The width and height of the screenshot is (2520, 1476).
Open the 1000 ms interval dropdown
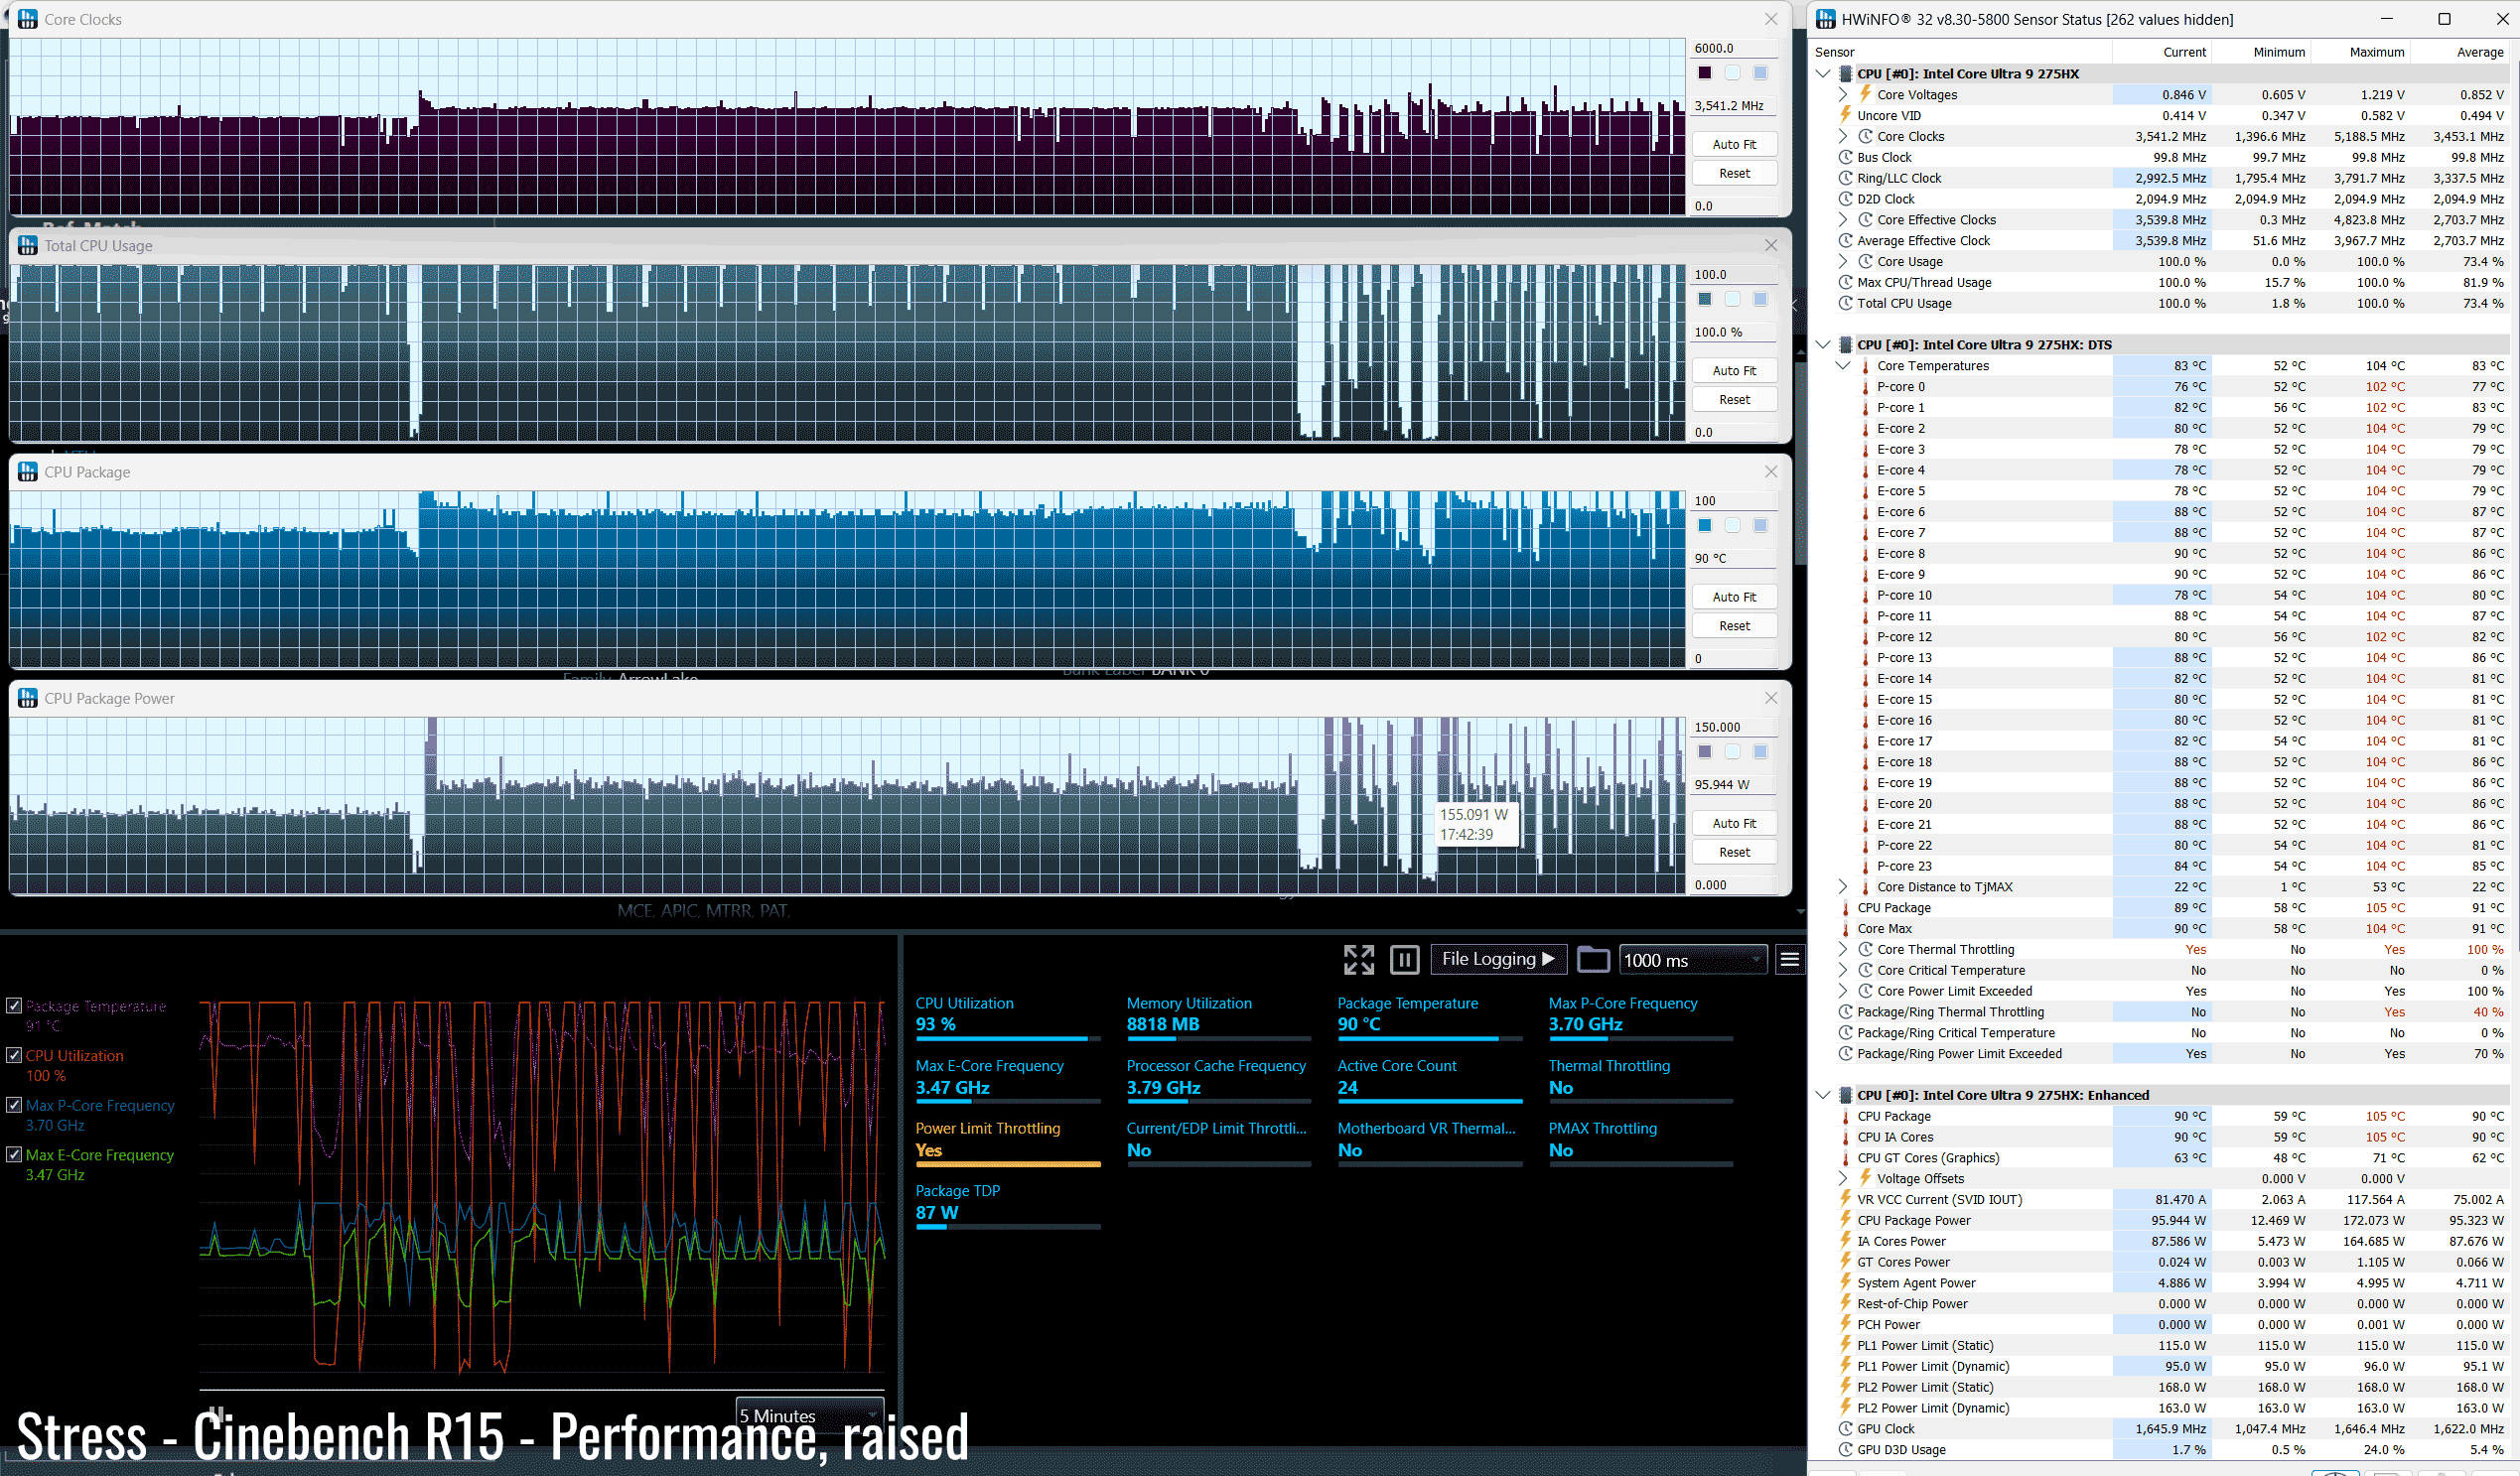pyautogui.click(x=1692, y=960)
